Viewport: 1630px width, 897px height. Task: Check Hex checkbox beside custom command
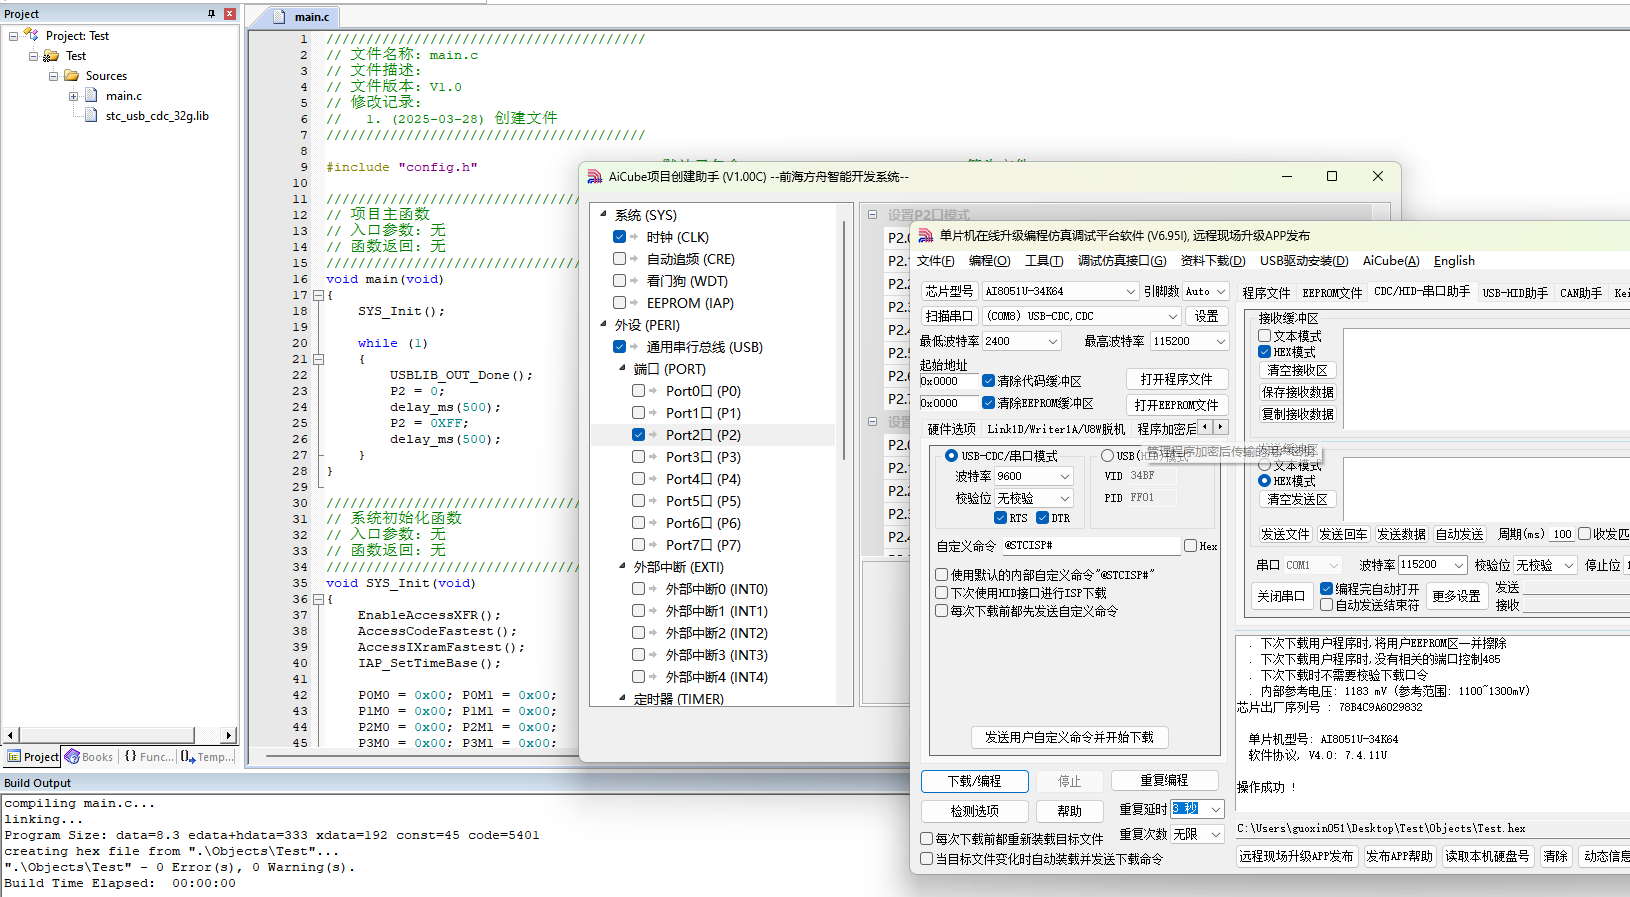1190,546
